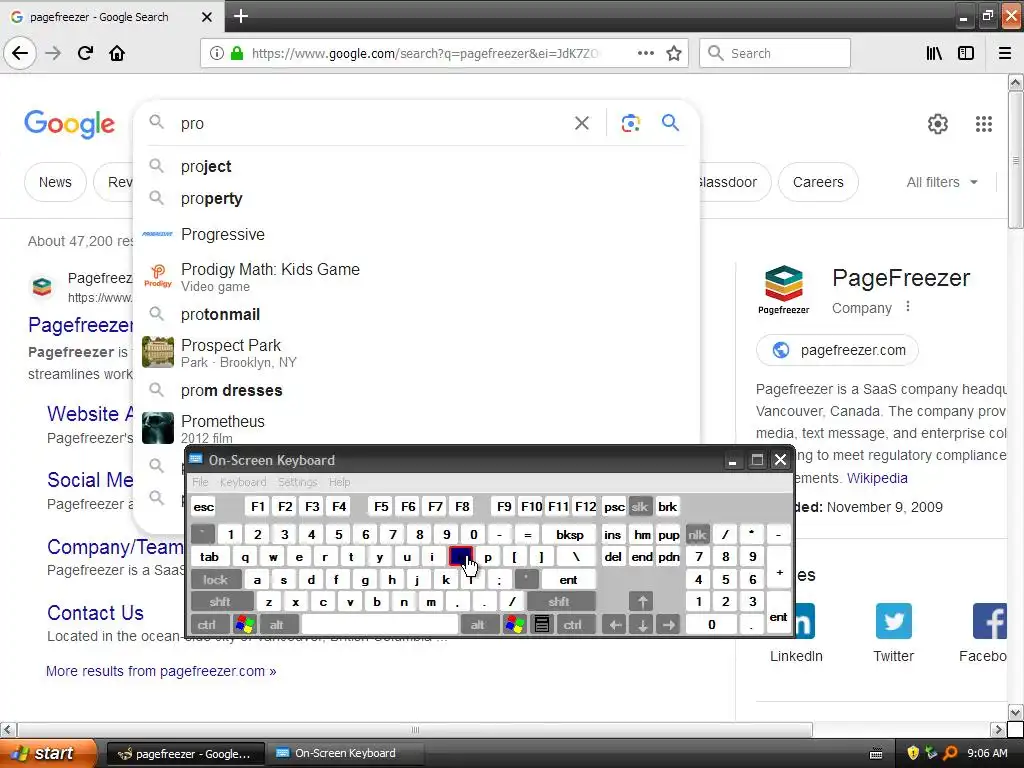Open more options dots beside Company
This screenshot has width=1024, height=768.
click(908, 306)
